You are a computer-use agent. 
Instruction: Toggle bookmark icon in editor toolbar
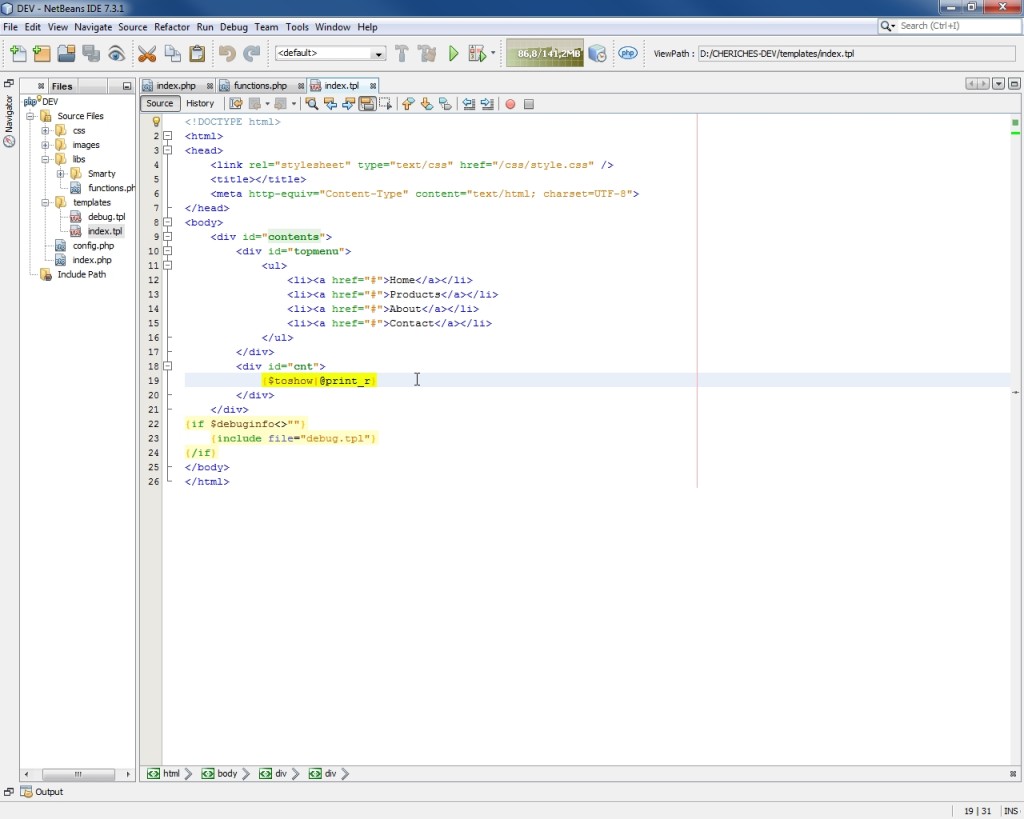[445, 104]
